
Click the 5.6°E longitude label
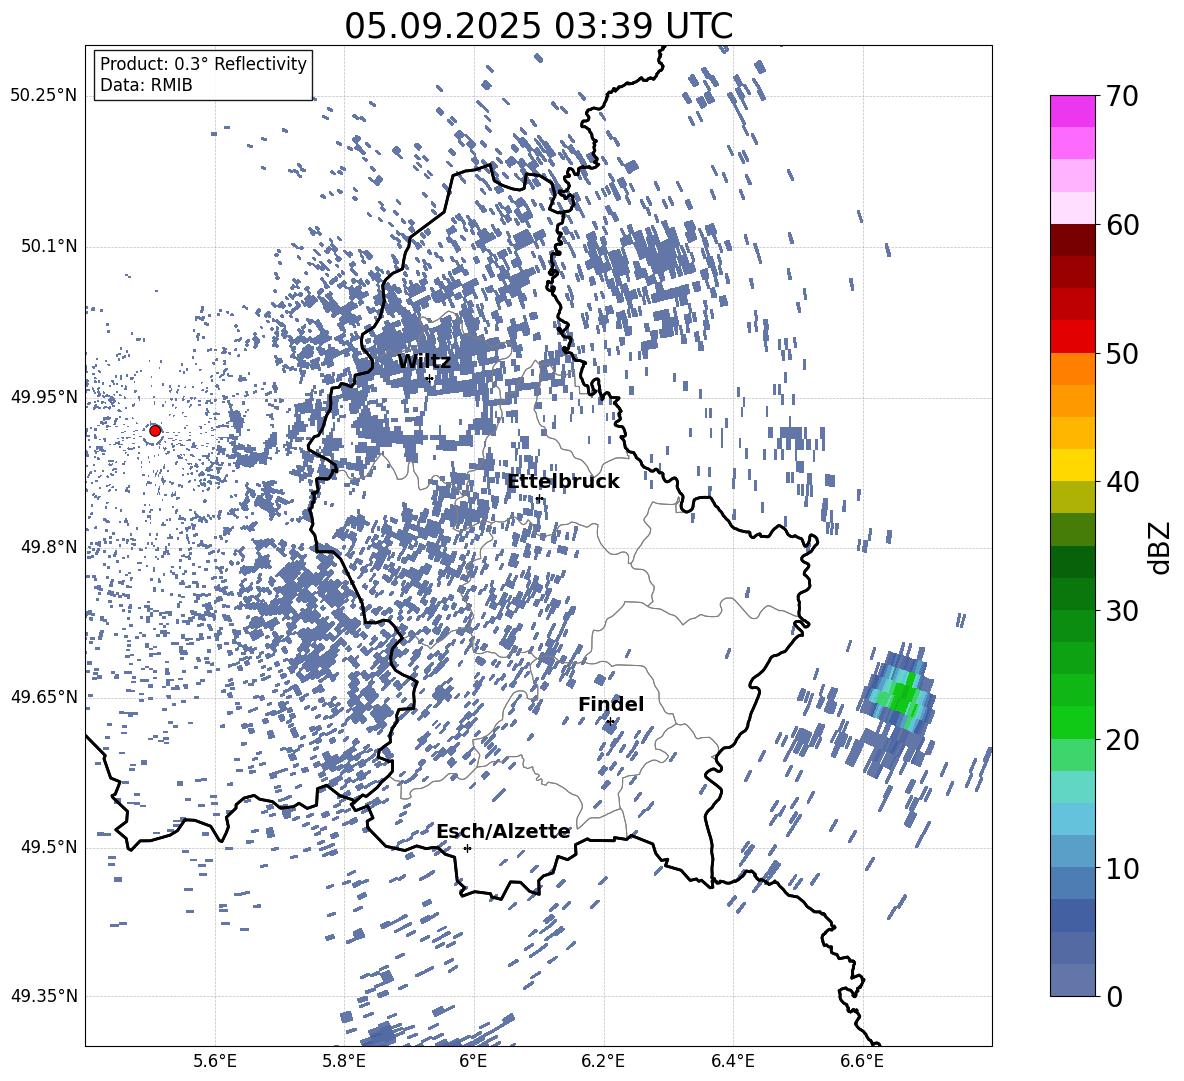point(215,1061)
